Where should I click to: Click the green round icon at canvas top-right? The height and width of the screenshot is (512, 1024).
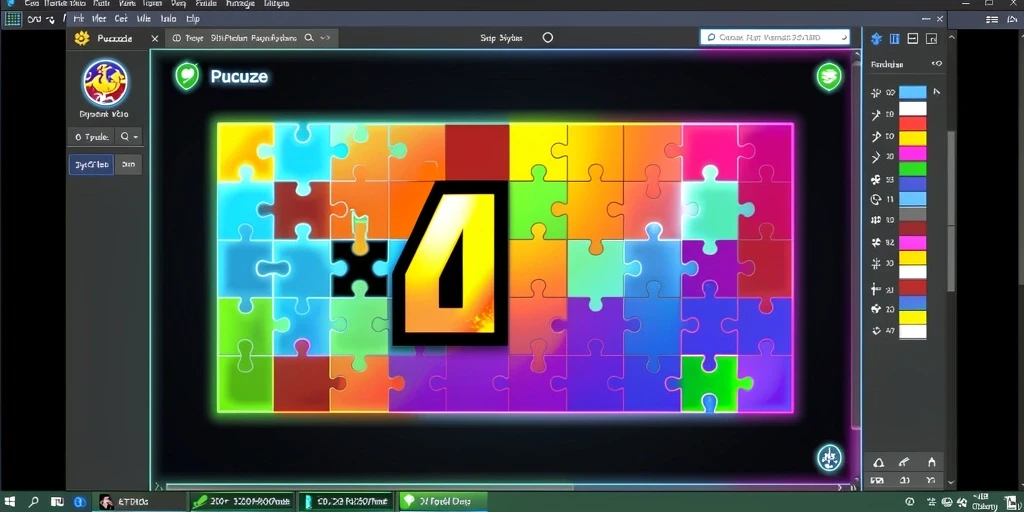point(829,76)
